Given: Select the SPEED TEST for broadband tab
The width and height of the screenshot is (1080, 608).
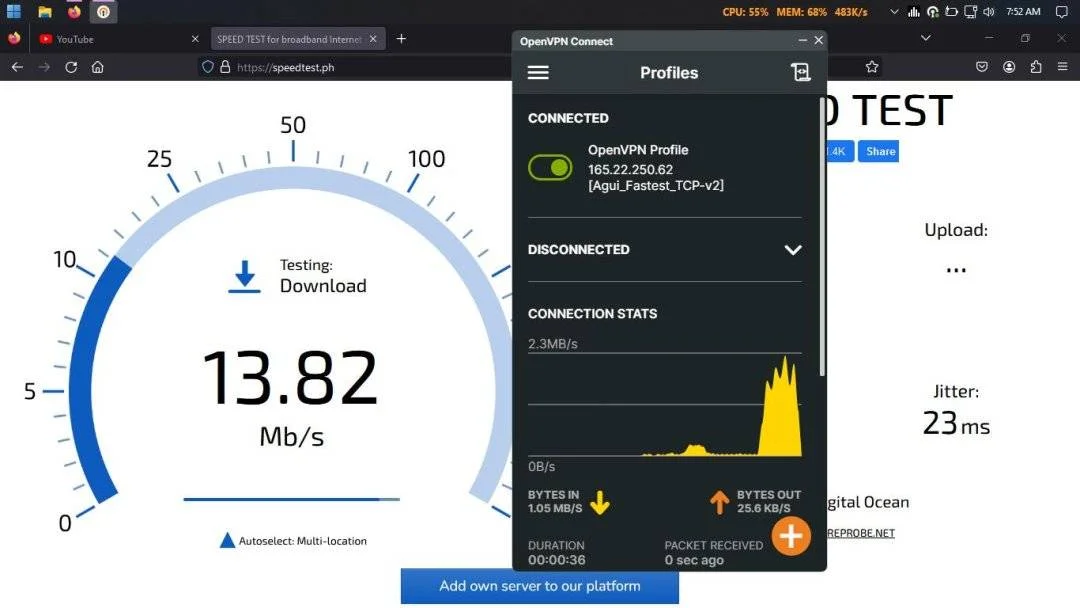Looking at the screenshot, I should [289, 39].
